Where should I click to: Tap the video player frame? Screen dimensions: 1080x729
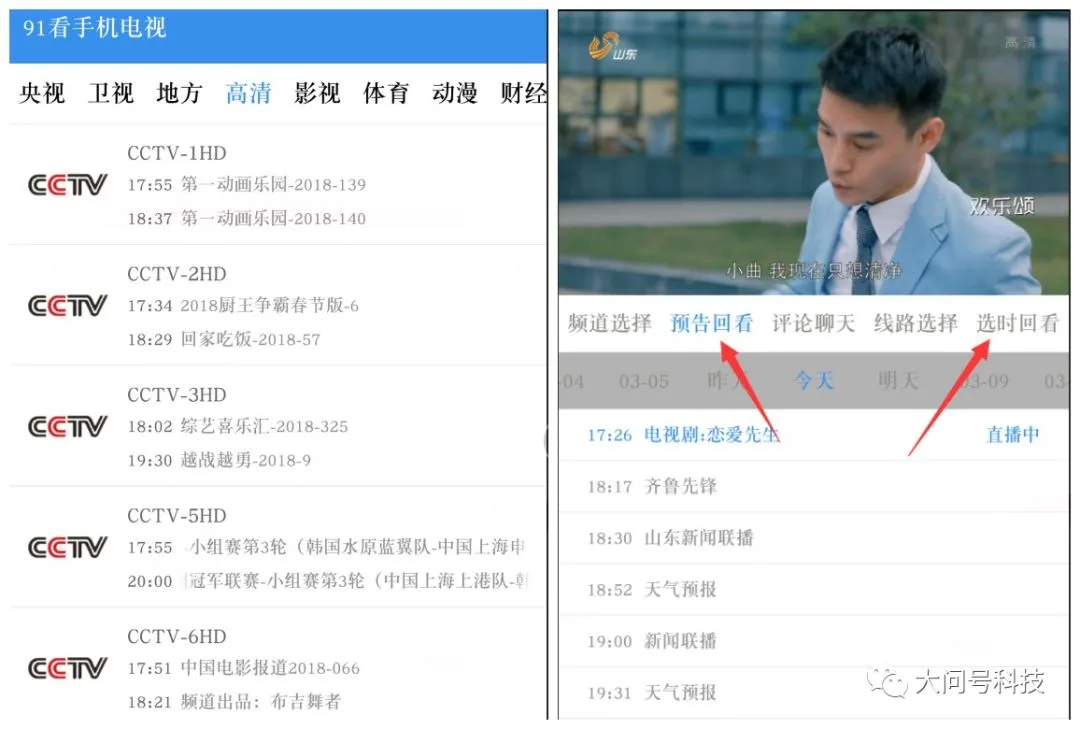[813, 153]
